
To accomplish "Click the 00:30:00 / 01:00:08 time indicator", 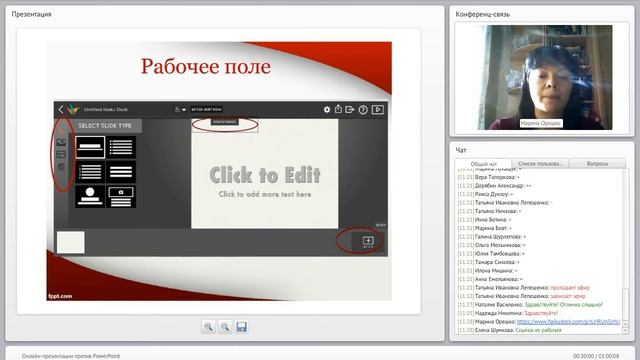I will click(596, 356).
